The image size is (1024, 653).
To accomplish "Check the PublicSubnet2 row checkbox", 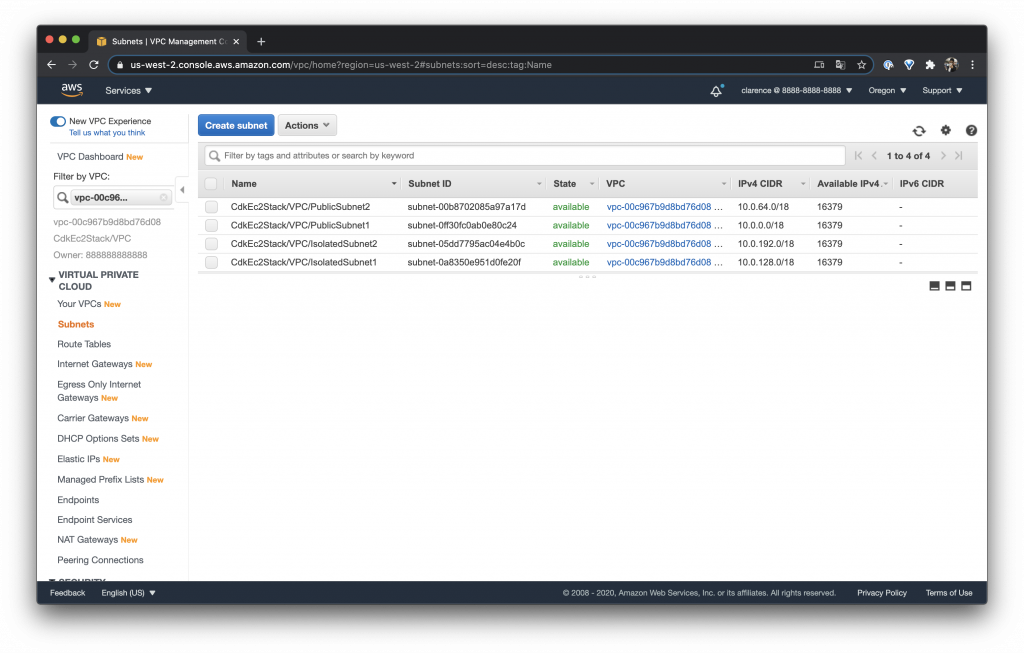I will 211,206.
